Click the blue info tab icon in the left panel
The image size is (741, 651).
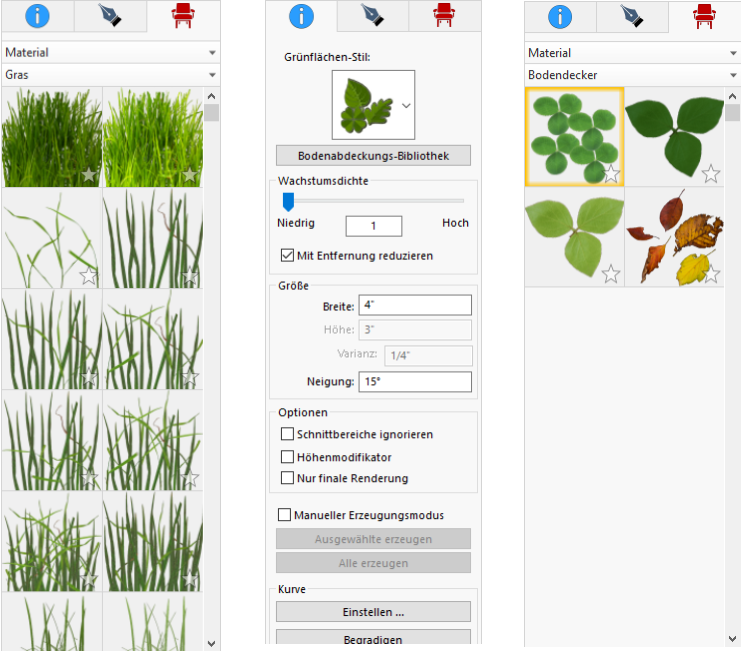[x=38, y=16]
